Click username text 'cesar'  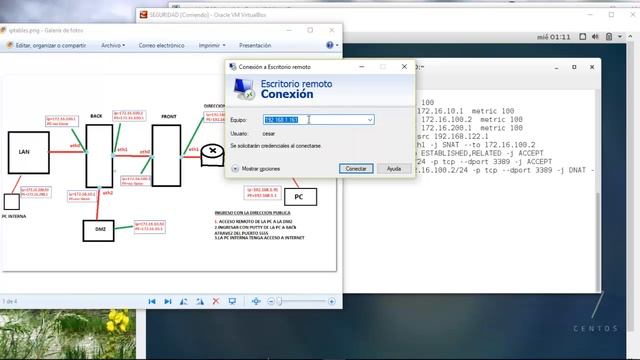point(269,133)
